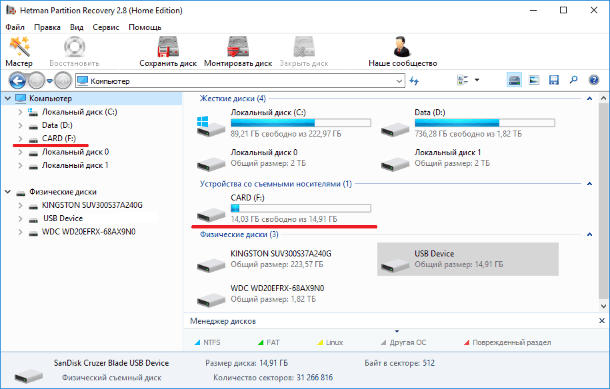This screenshot has width=610, height=389.
Task: Expand USB Device tree node
Action: (20, 219)
